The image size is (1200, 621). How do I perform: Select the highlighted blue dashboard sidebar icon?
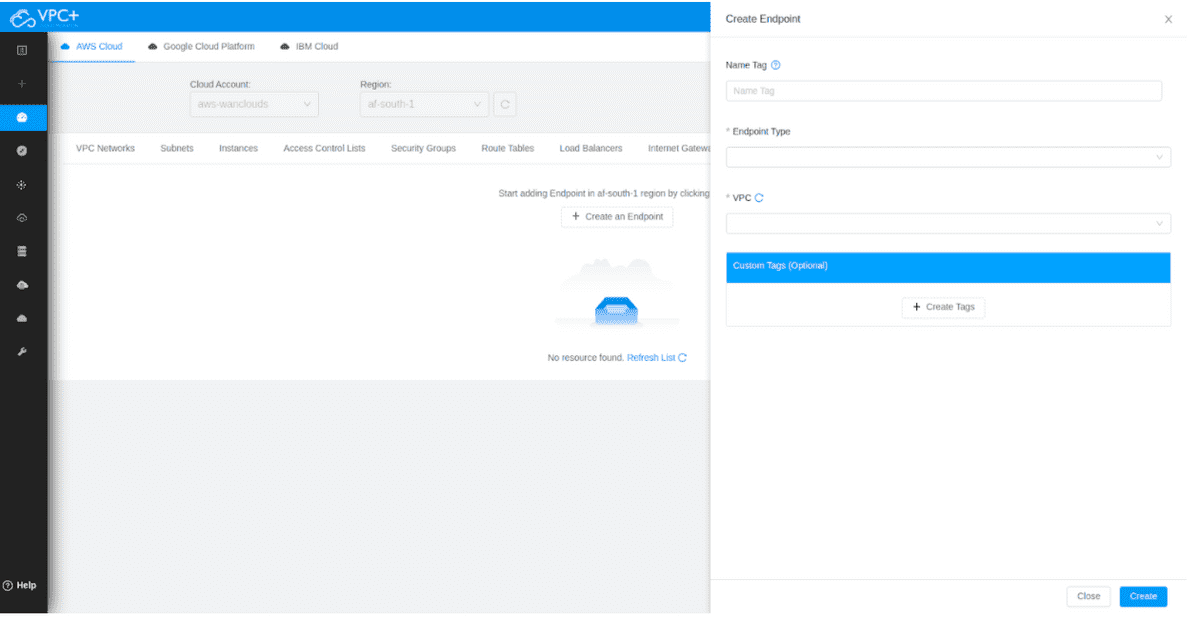tap(22, 118)
